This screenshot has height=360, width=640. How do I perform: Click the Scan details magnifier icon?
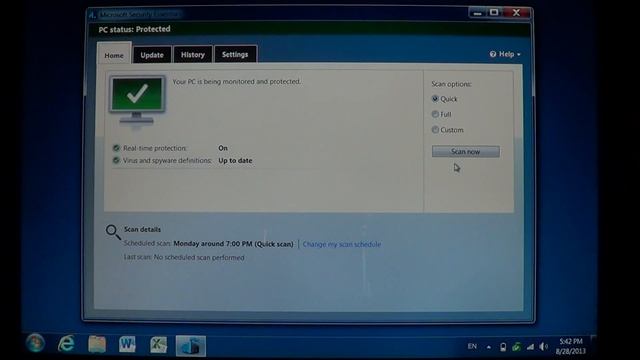click(113, 232)
